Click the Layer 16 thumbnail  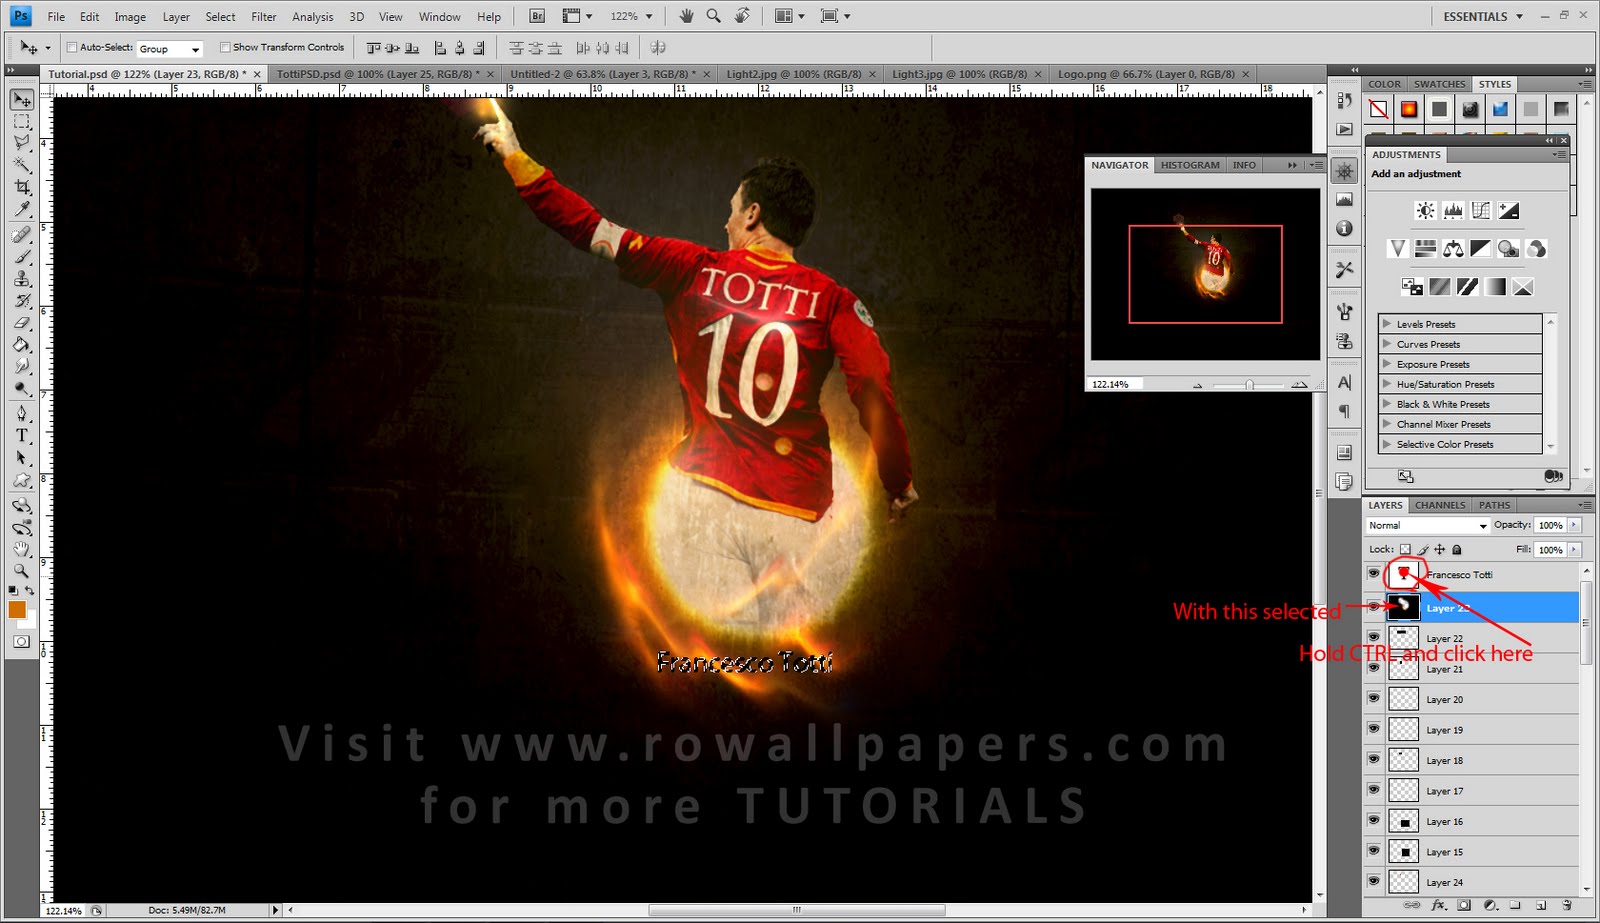coord(1404,821)
